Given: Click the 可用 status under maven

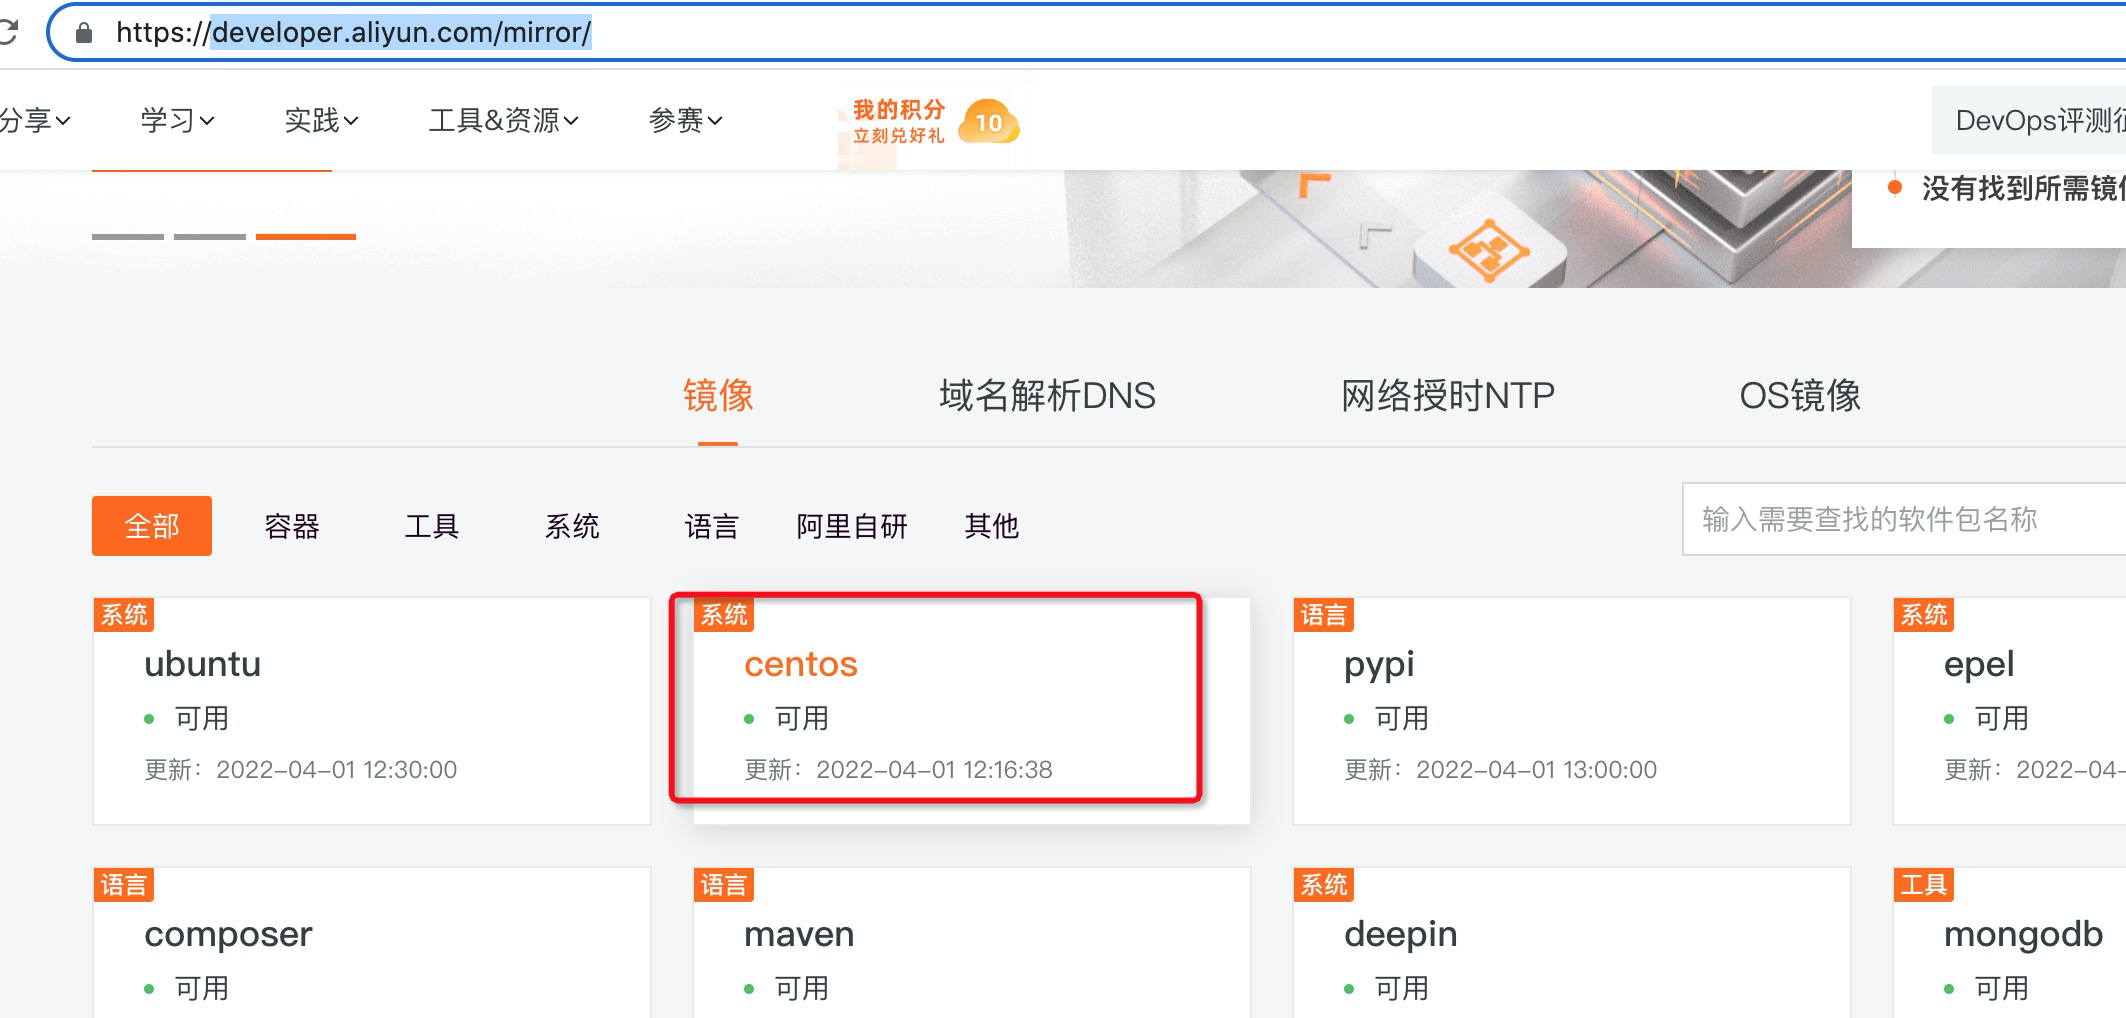Looking at the screenshot, I should pos(802,988).
